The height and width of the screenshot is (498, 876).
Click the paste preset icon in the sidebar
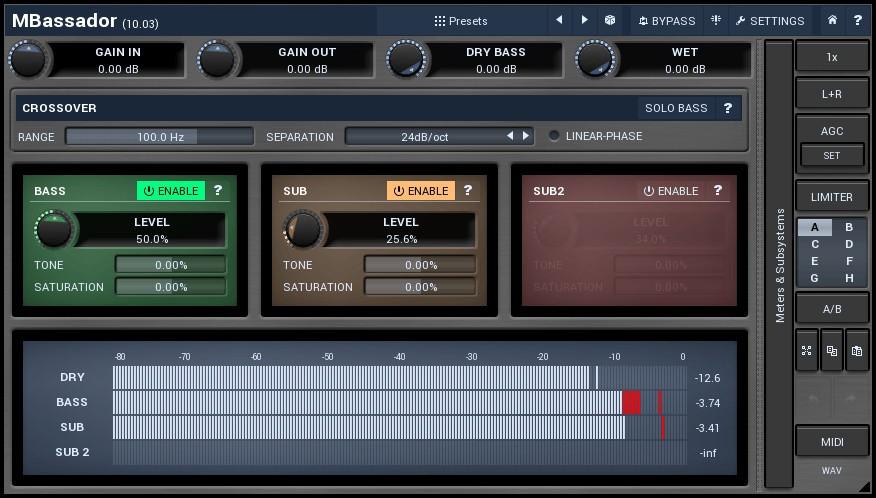(857, 351)
